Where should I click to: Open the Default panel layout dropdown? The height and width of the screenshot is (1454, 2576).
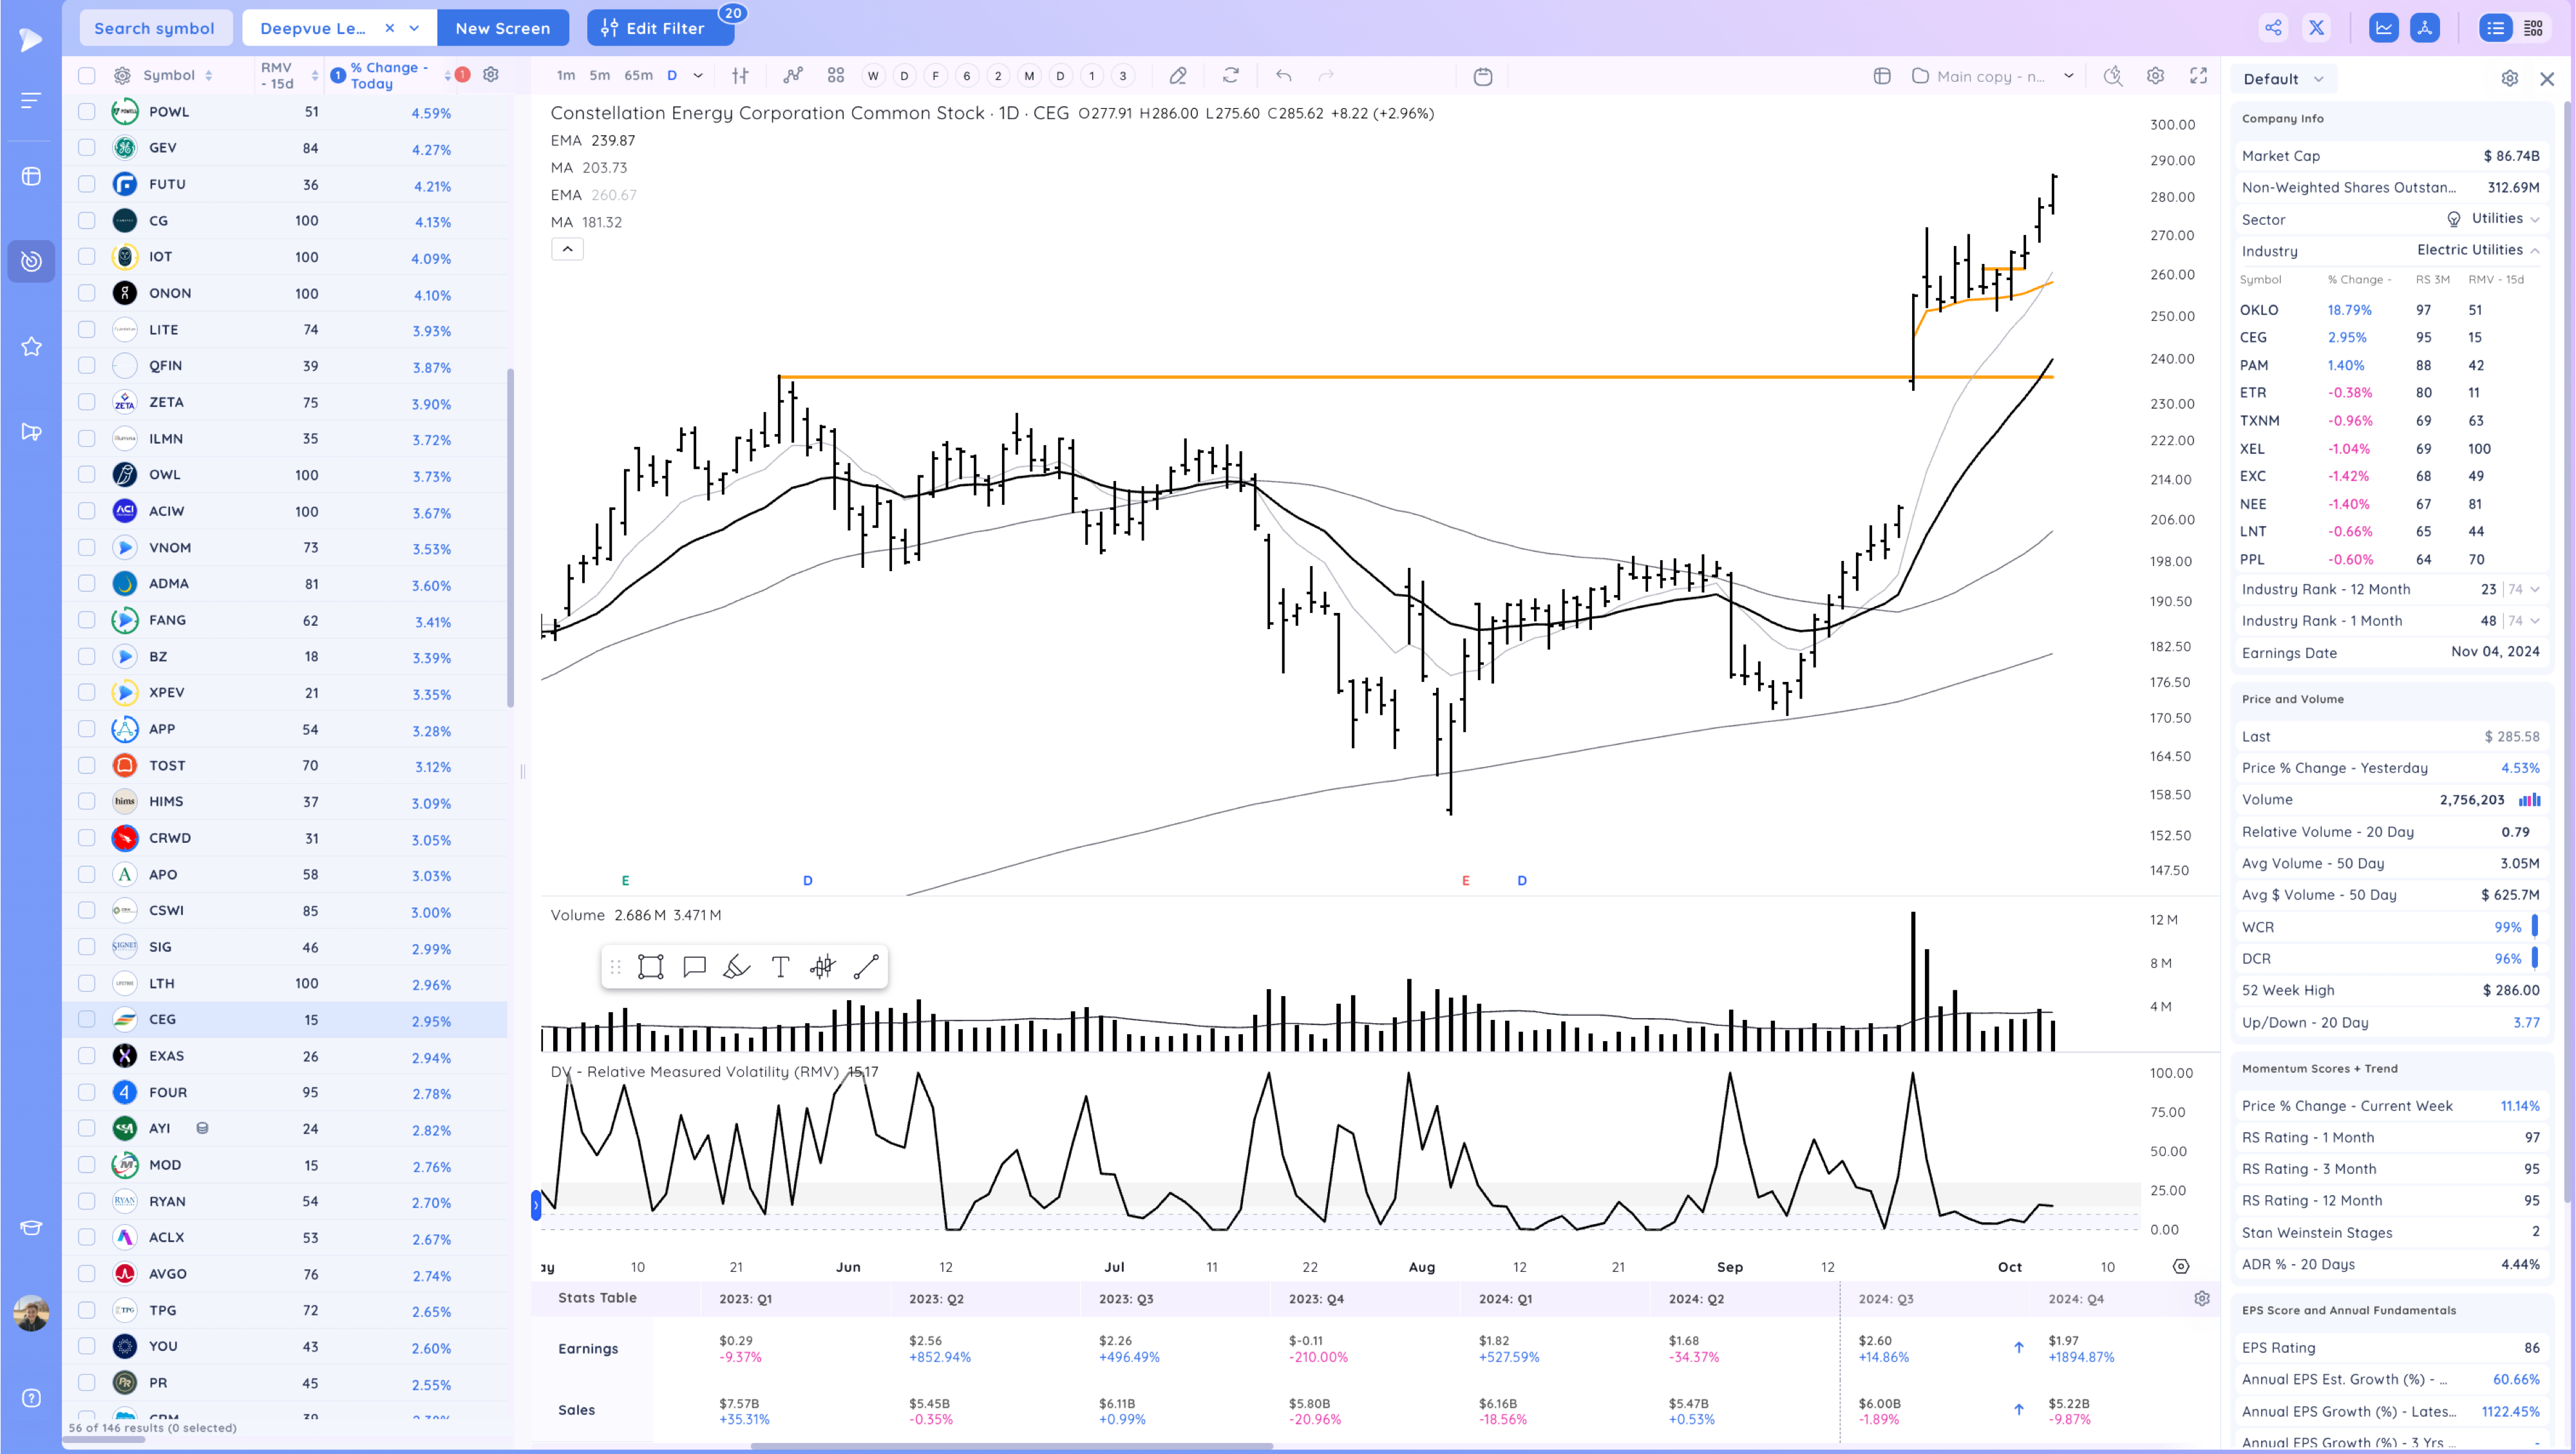click(x=2283, y=78)
